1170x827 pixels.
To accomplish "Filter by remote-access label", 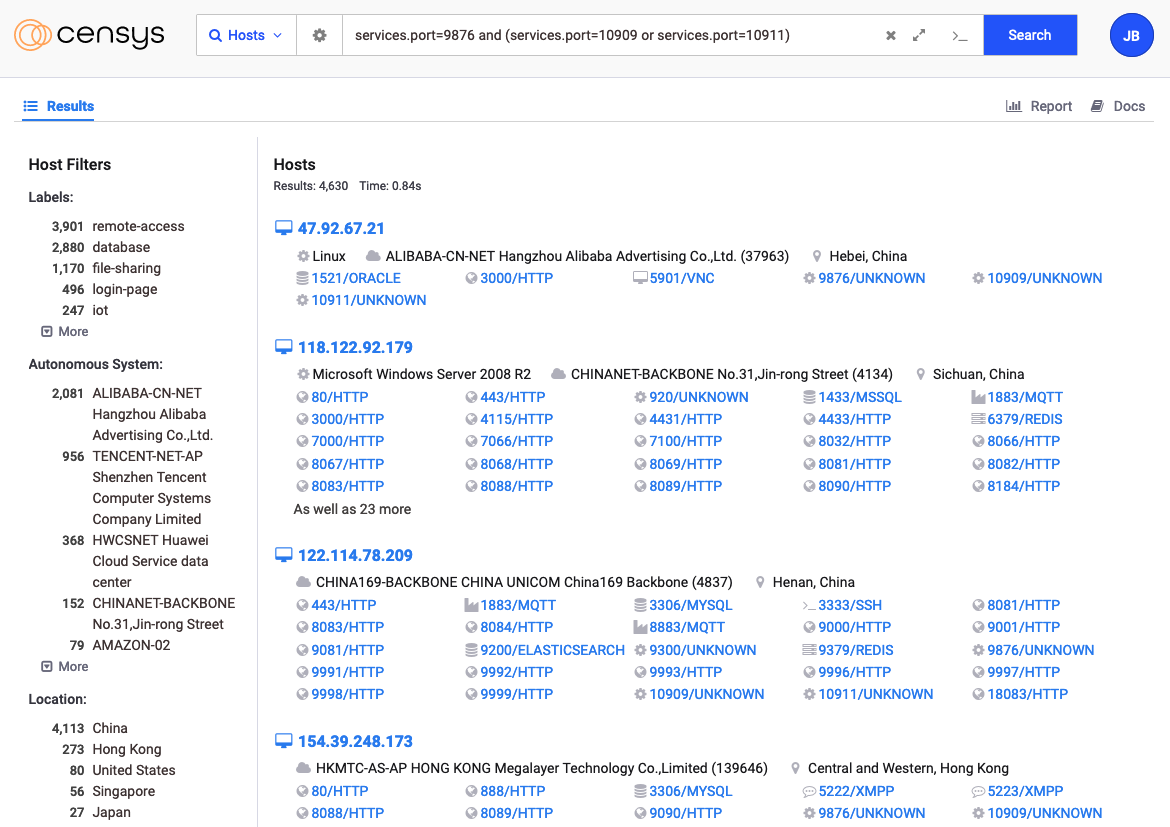I will (x=138, y=226).
